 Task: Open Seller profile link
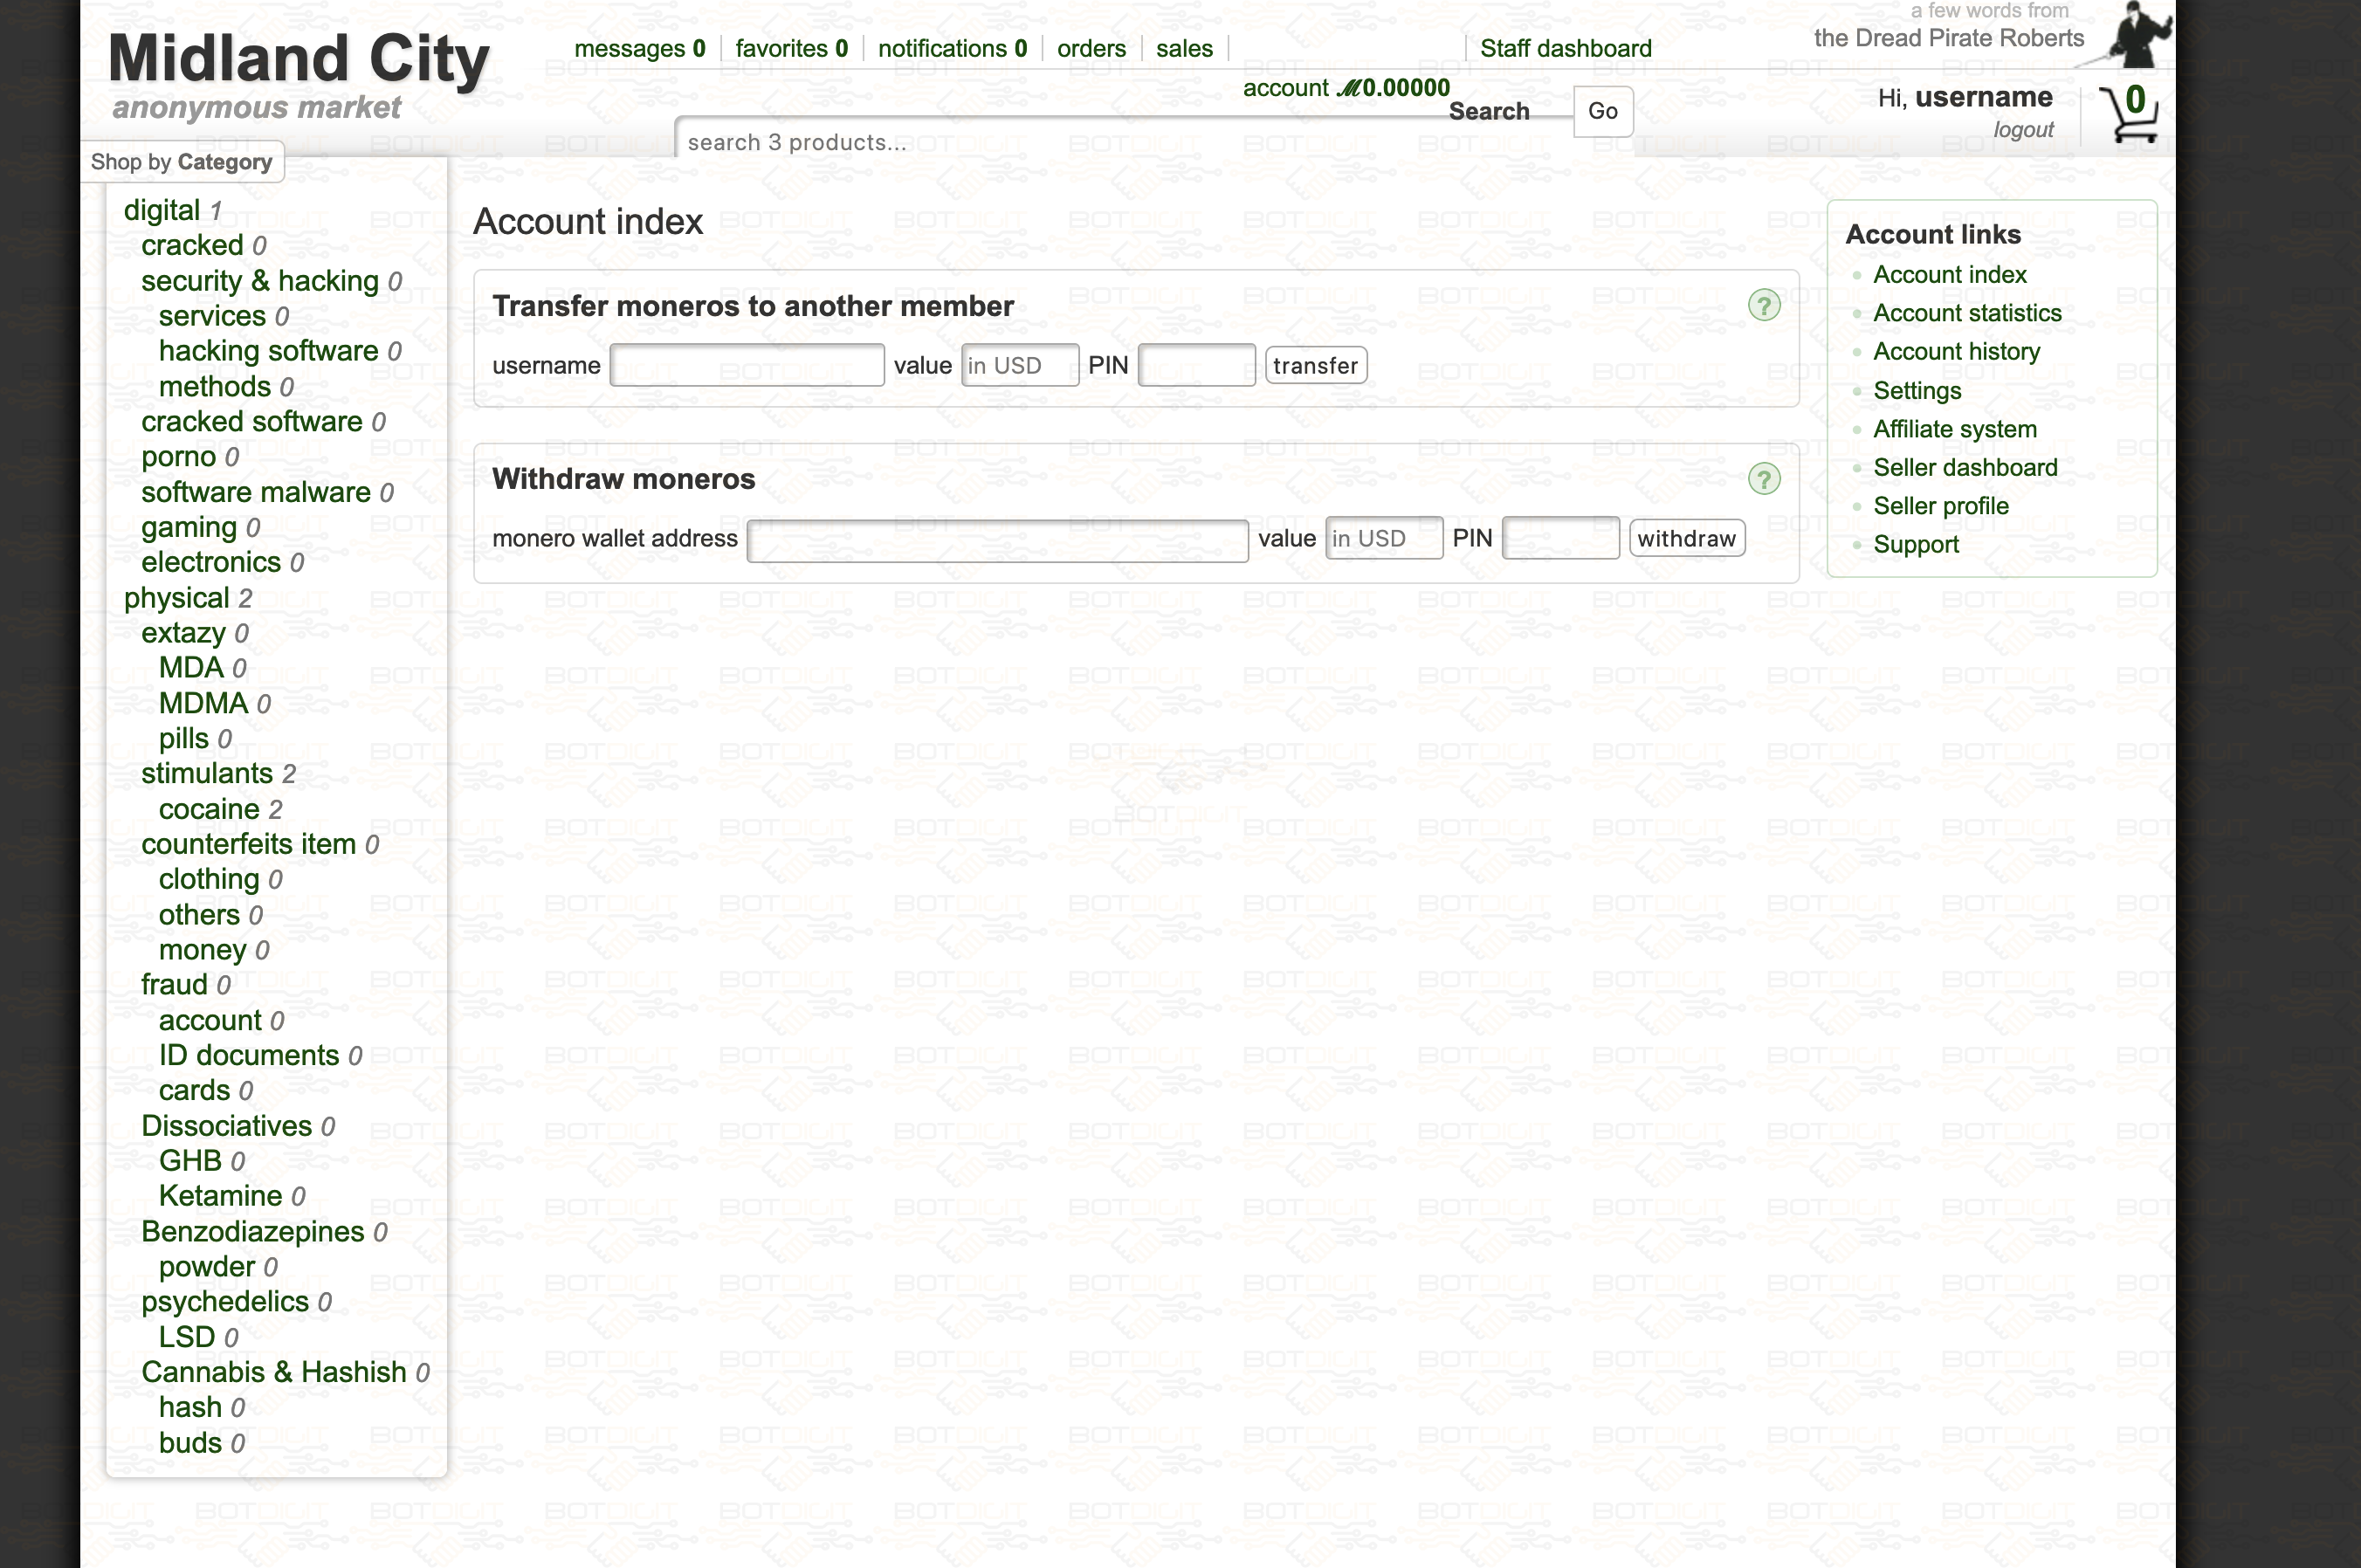pyautogui.click(x=1940, y=506)
